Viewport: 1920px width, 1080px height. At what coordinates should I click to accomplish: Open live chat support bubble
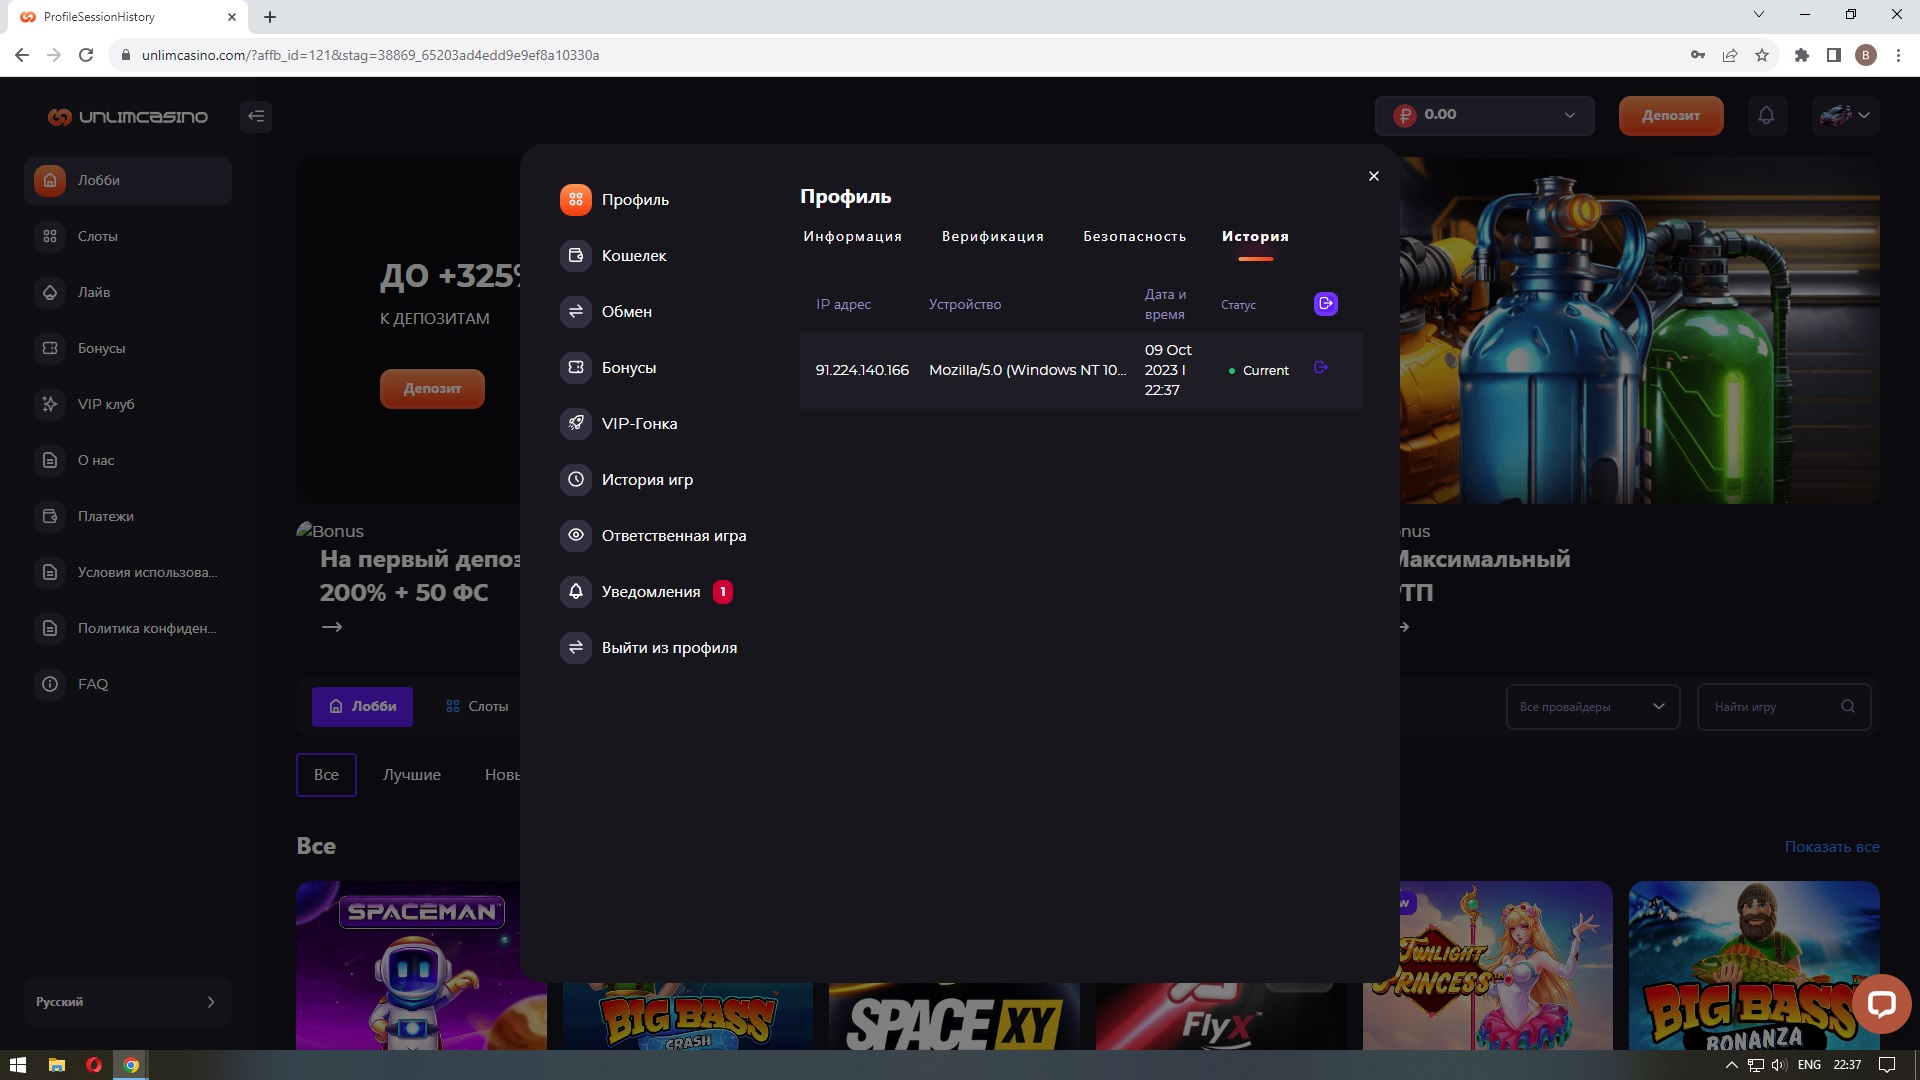[x=1881, y=1003]
